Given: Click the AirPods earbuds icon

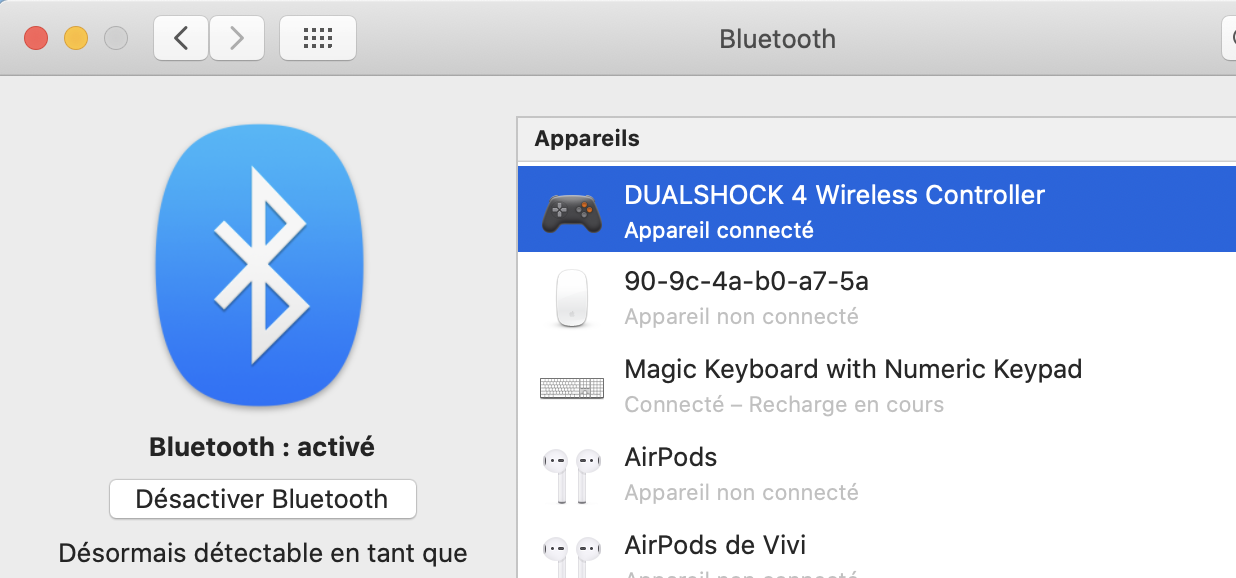Looking at the screenshot, I should (571, 475).
